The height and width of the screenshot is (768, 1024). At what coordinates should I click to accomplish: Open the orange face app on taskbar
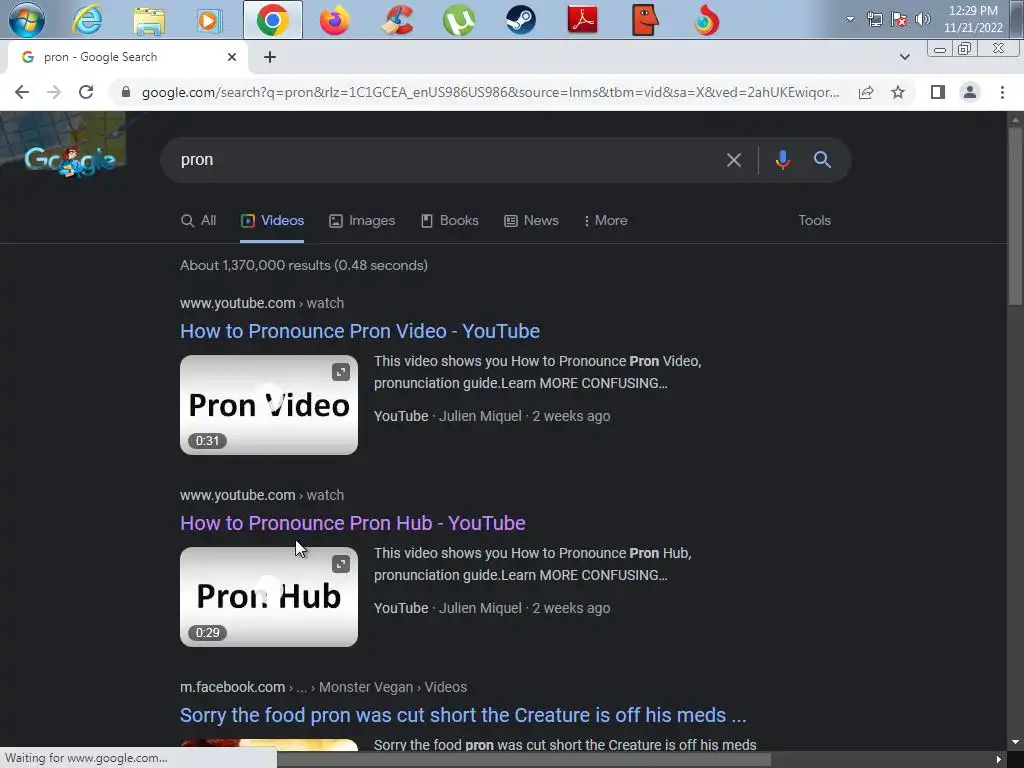pyautogui.click(x=645, y=20)
